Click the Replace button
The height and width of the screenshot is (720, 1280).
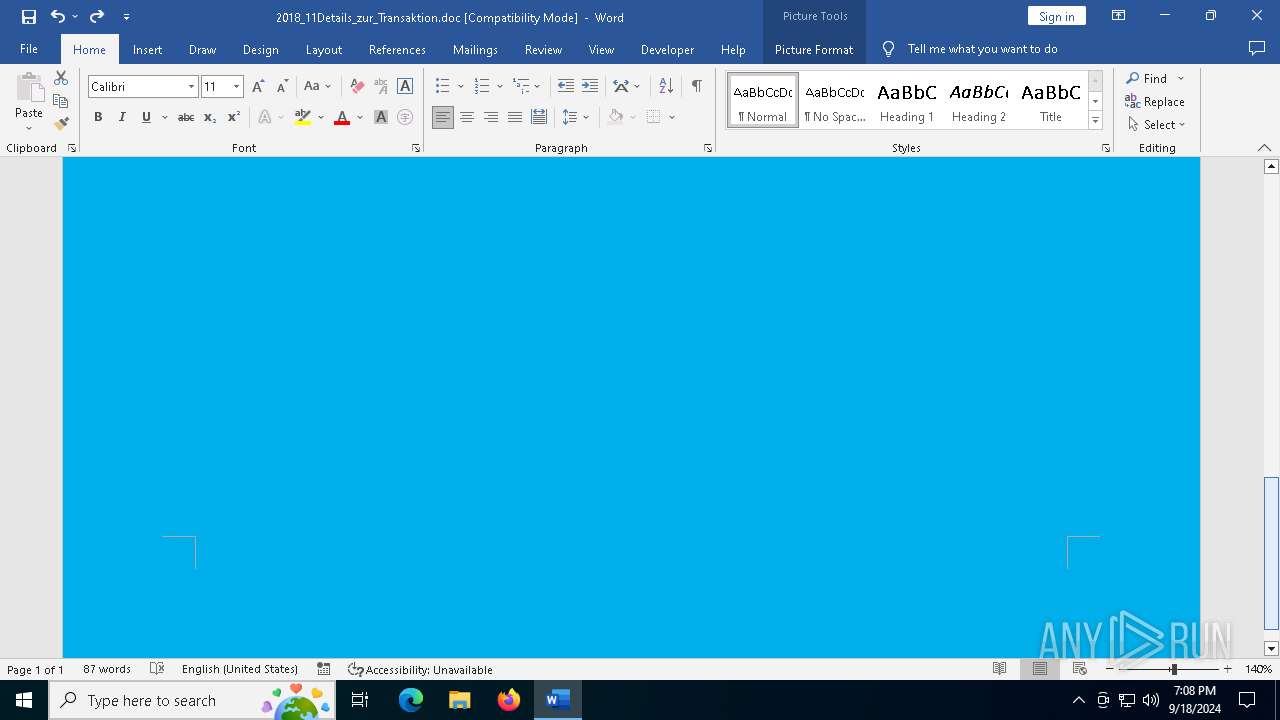1155,101
